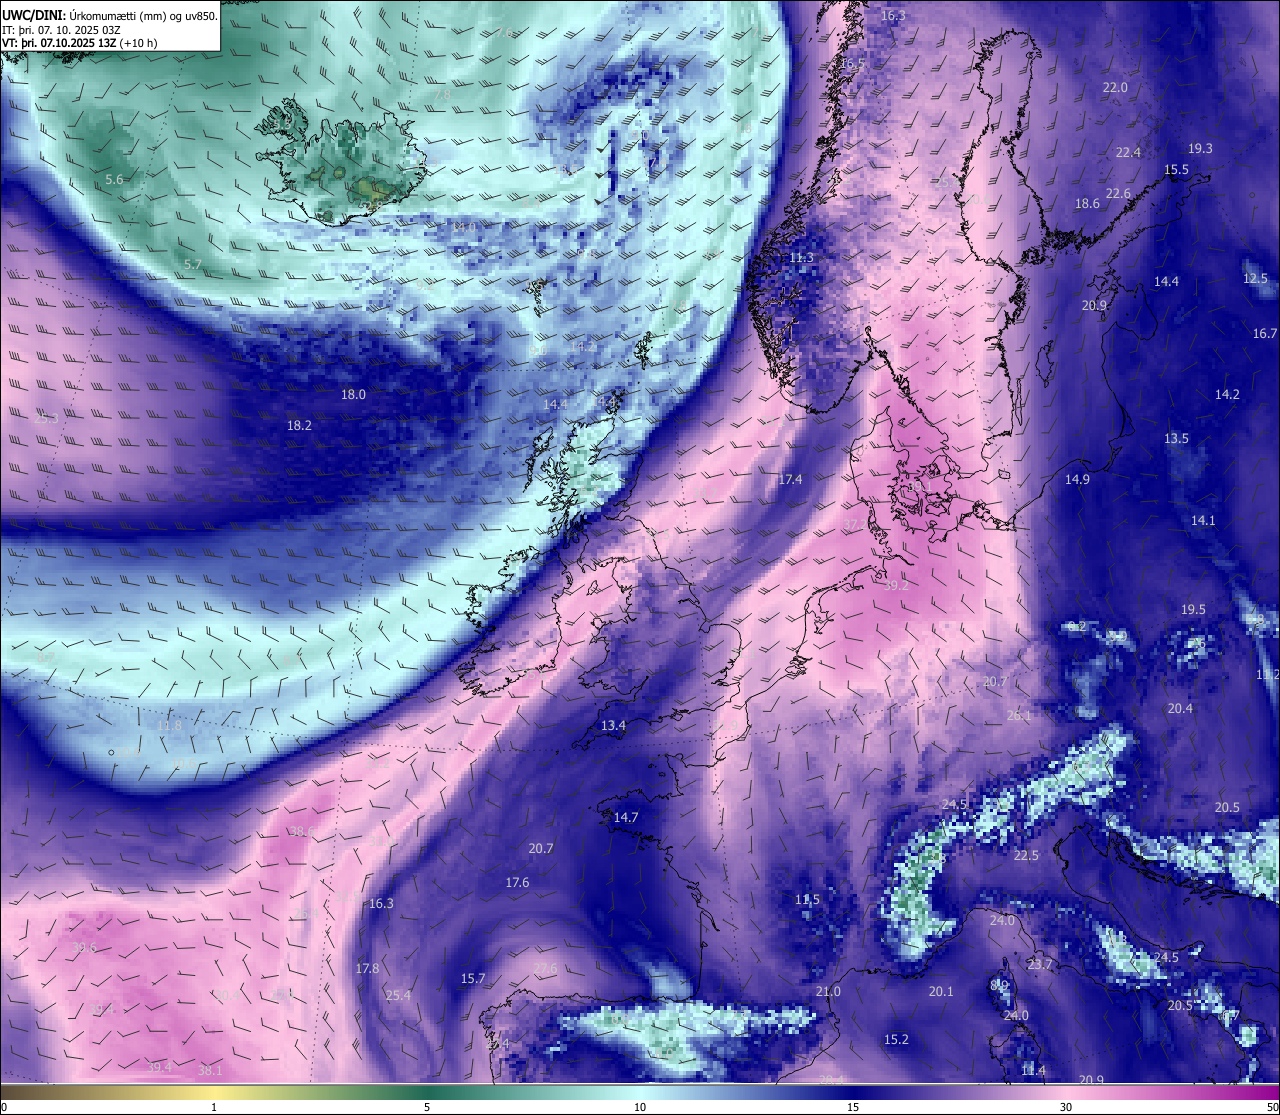The height and width of the screenshot is (1115, 1280).
Task: Click the 14.1 value east of the Baltic
Action: coord(1203,521)
